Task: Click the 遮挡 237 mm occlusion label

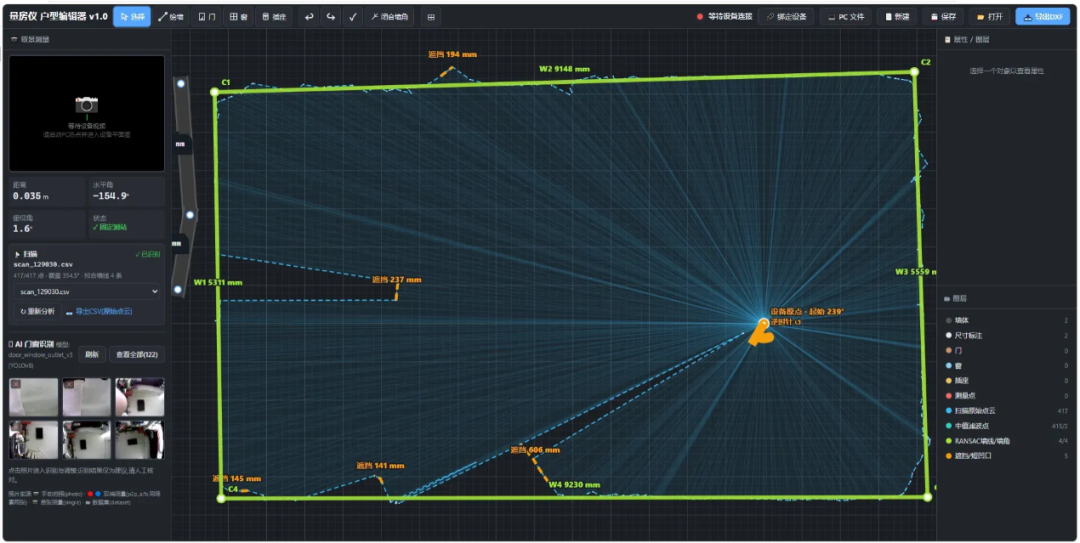Action: tap(397, 280)
